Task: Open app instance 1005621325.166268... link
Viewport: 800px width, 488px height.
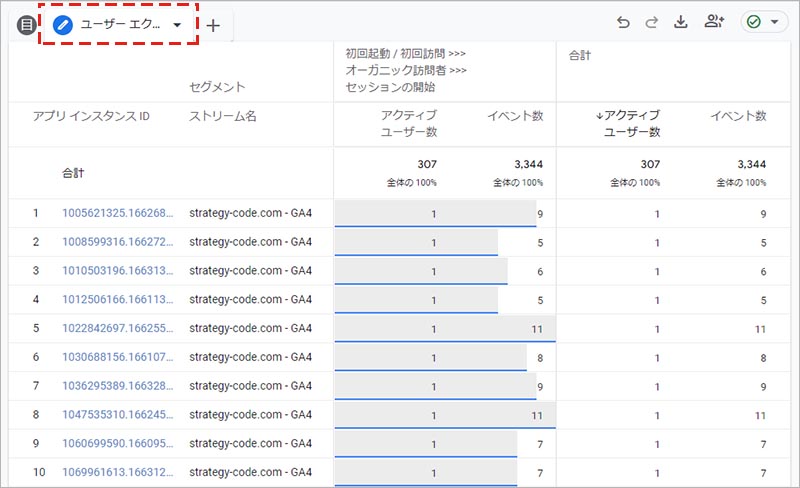Action: [x=118, y=213]
